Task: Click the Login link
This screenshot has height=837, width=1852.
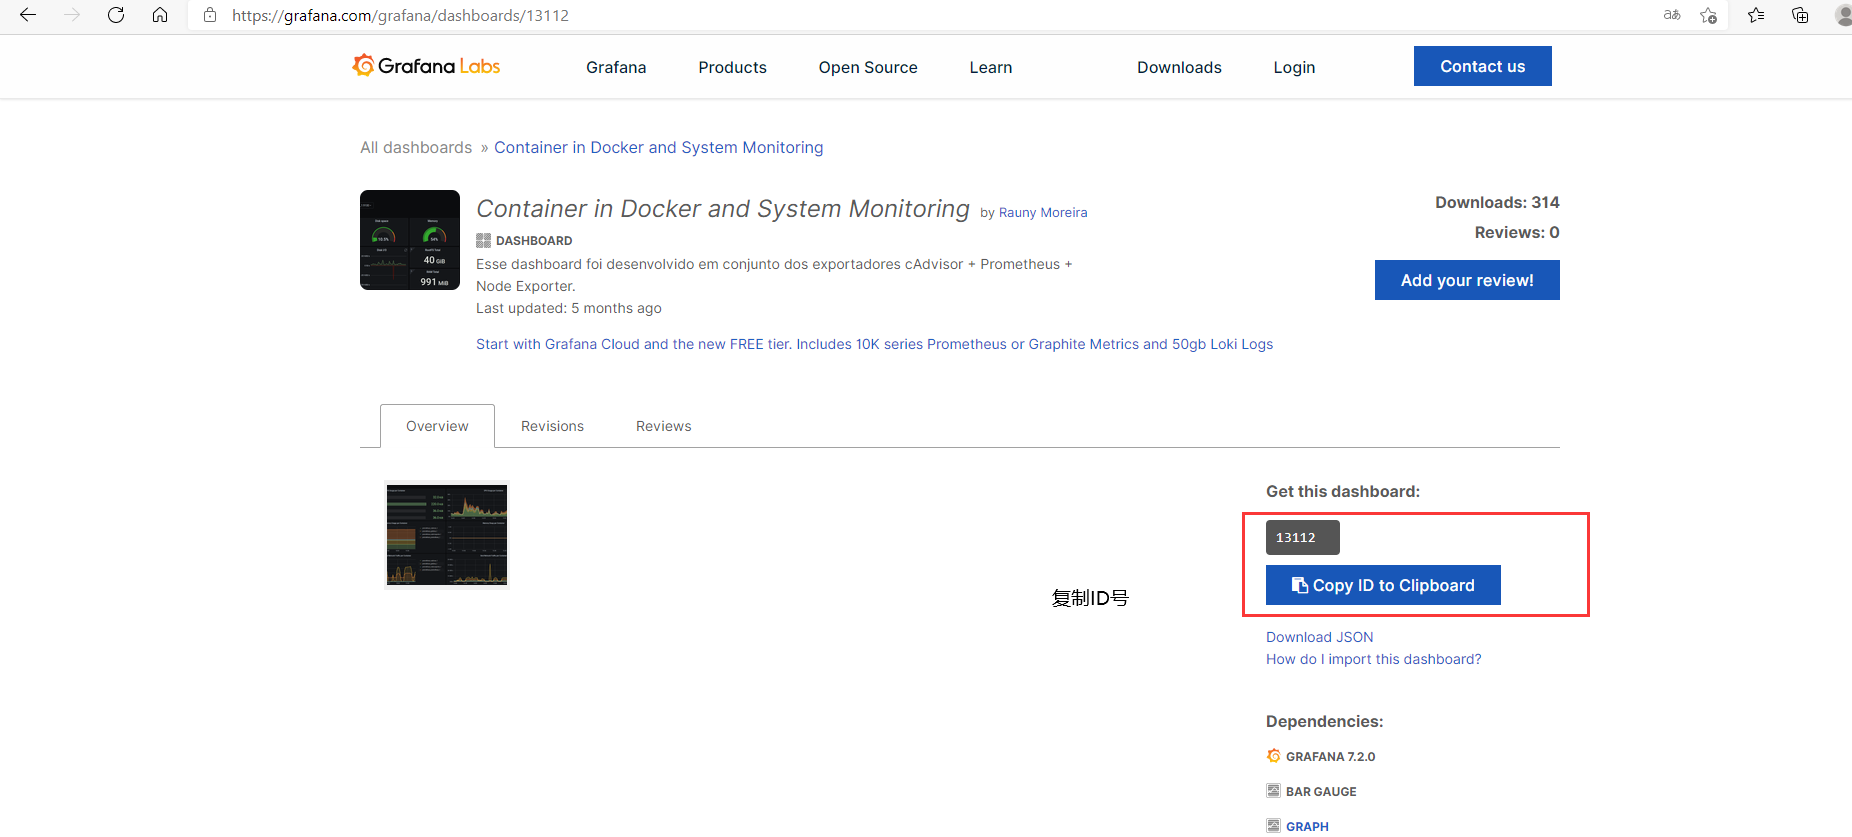Action: click(x=1294, y=67)
